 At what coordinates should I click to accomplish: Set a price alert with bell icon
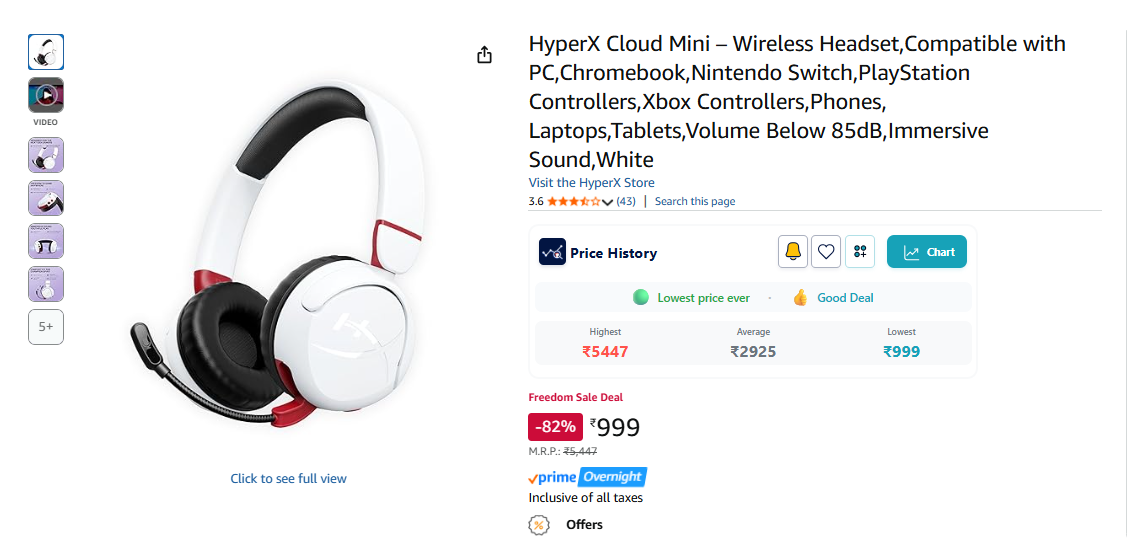(793, 252)
